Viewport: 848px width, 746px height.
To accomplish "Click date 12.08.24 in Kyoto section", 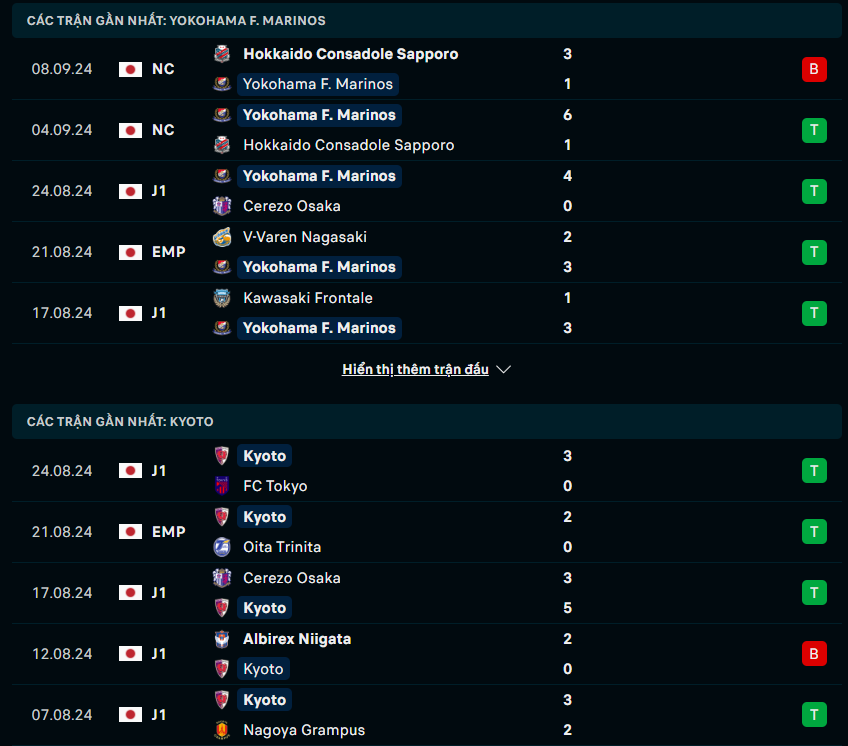I will tap(62, 654).
